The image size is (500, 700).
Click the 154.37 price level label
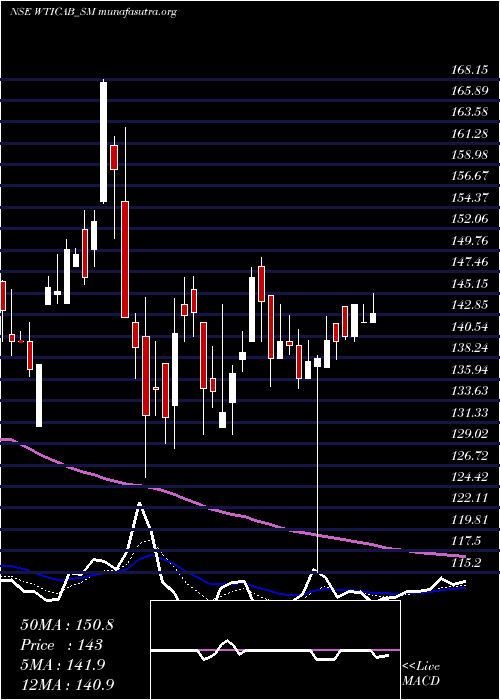pos(469,198)
